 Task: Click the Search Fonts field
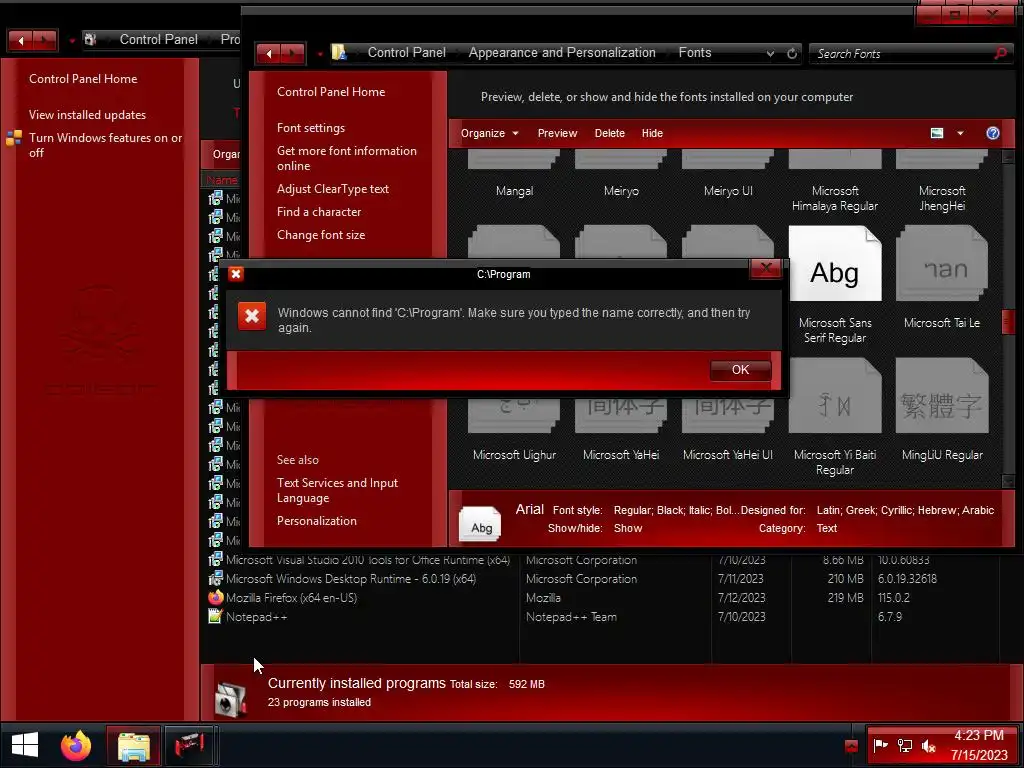901,54
